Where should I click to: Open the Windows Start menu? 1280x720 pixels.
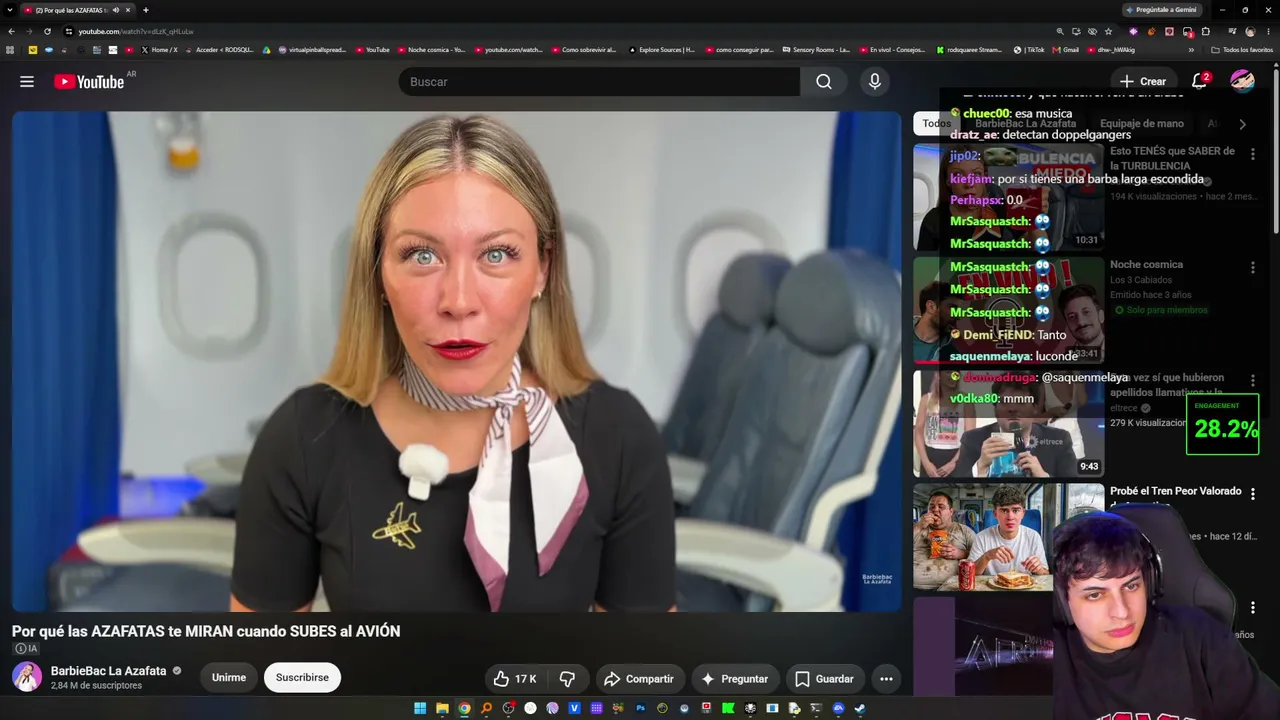coord(420,709)
